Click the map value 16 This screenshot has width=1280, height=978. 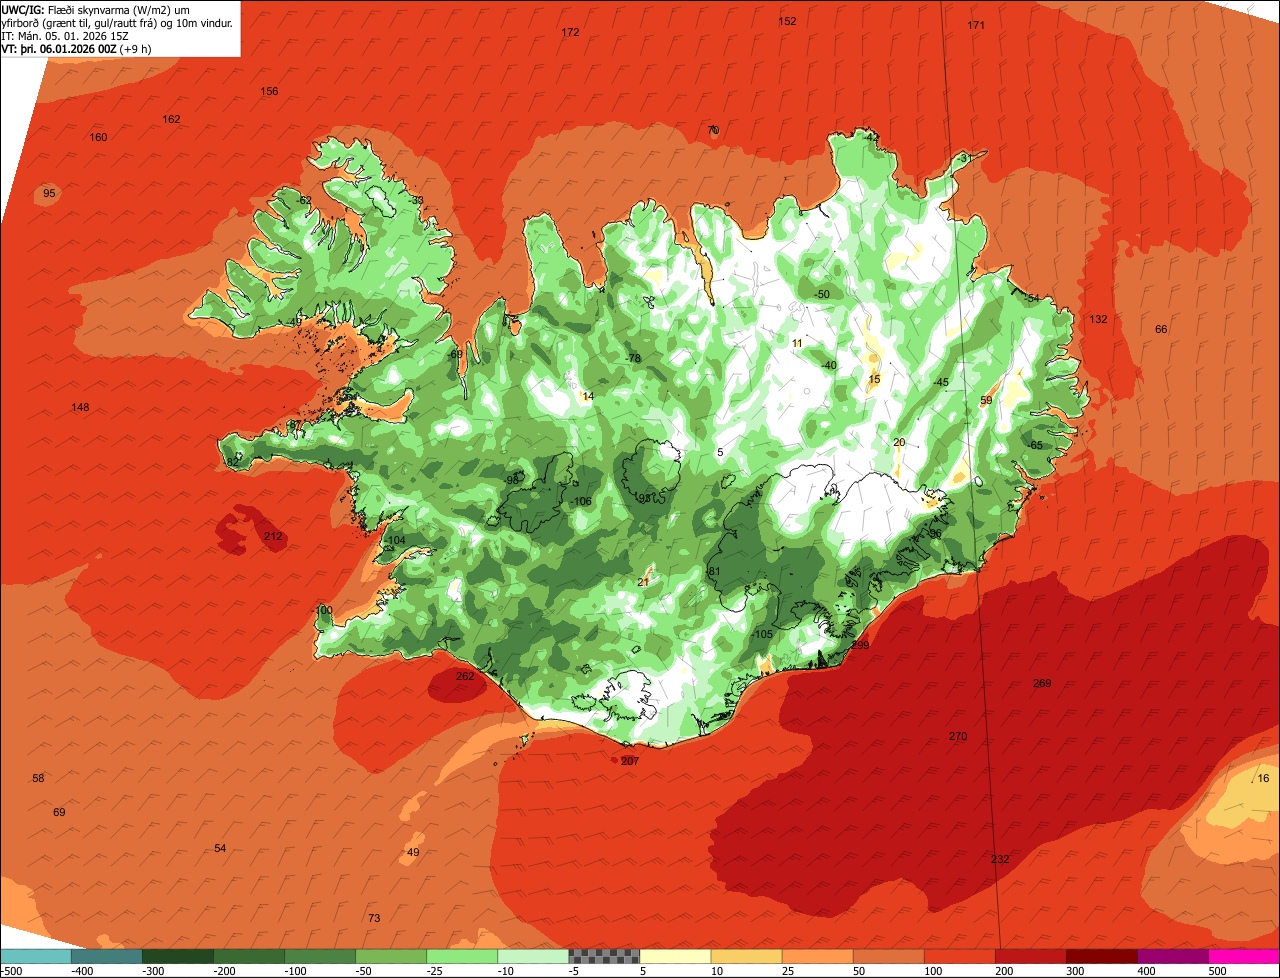1263,779
